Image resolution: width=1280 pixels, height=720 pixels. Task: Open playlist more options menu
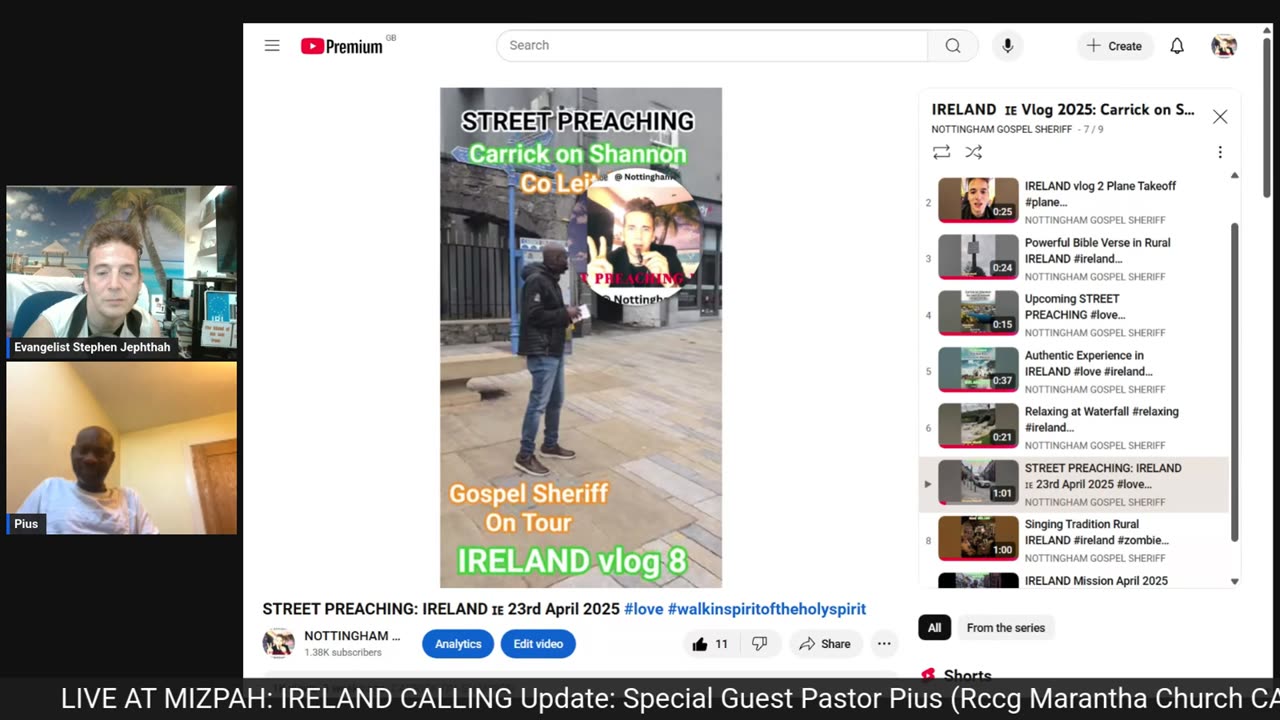point(1220,152)
